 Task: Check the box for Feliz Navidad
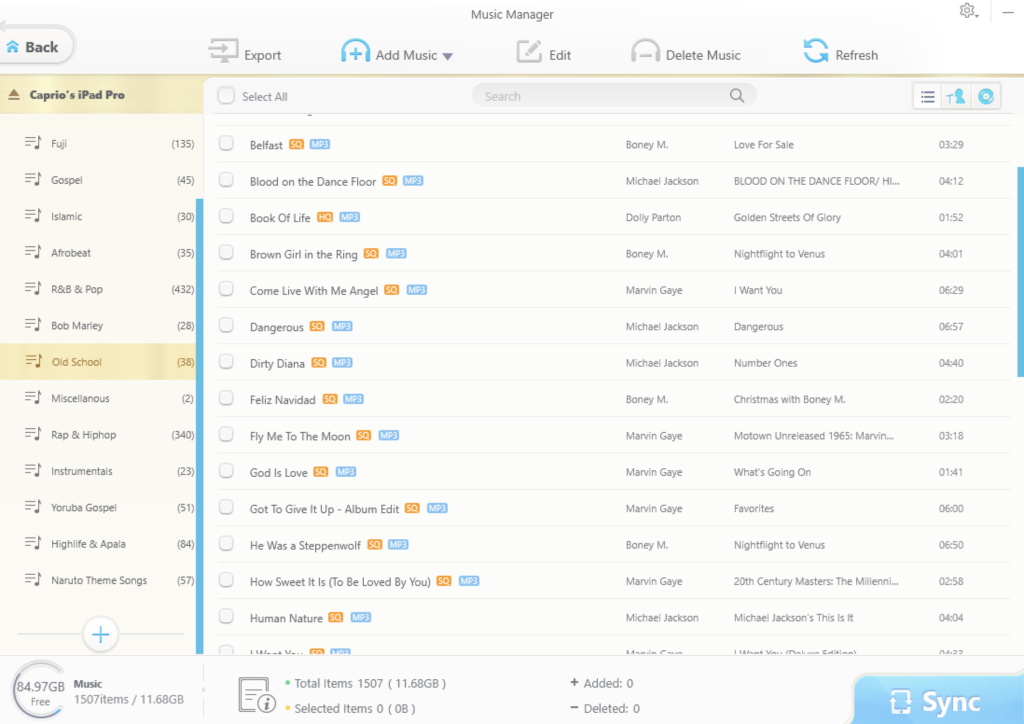(x=226, y=398)
